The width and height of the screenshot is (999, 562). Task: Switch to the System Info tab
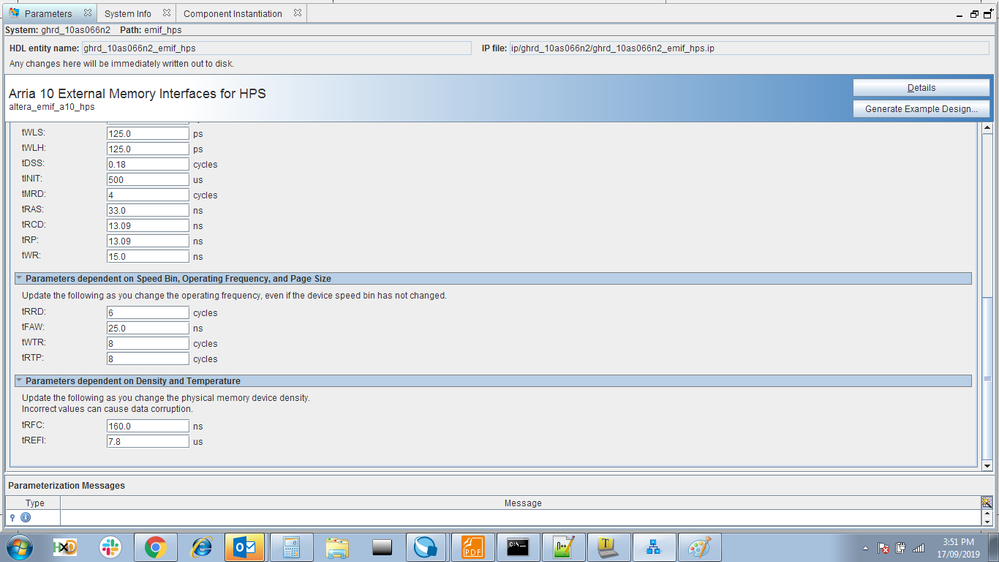click(128, 13)
